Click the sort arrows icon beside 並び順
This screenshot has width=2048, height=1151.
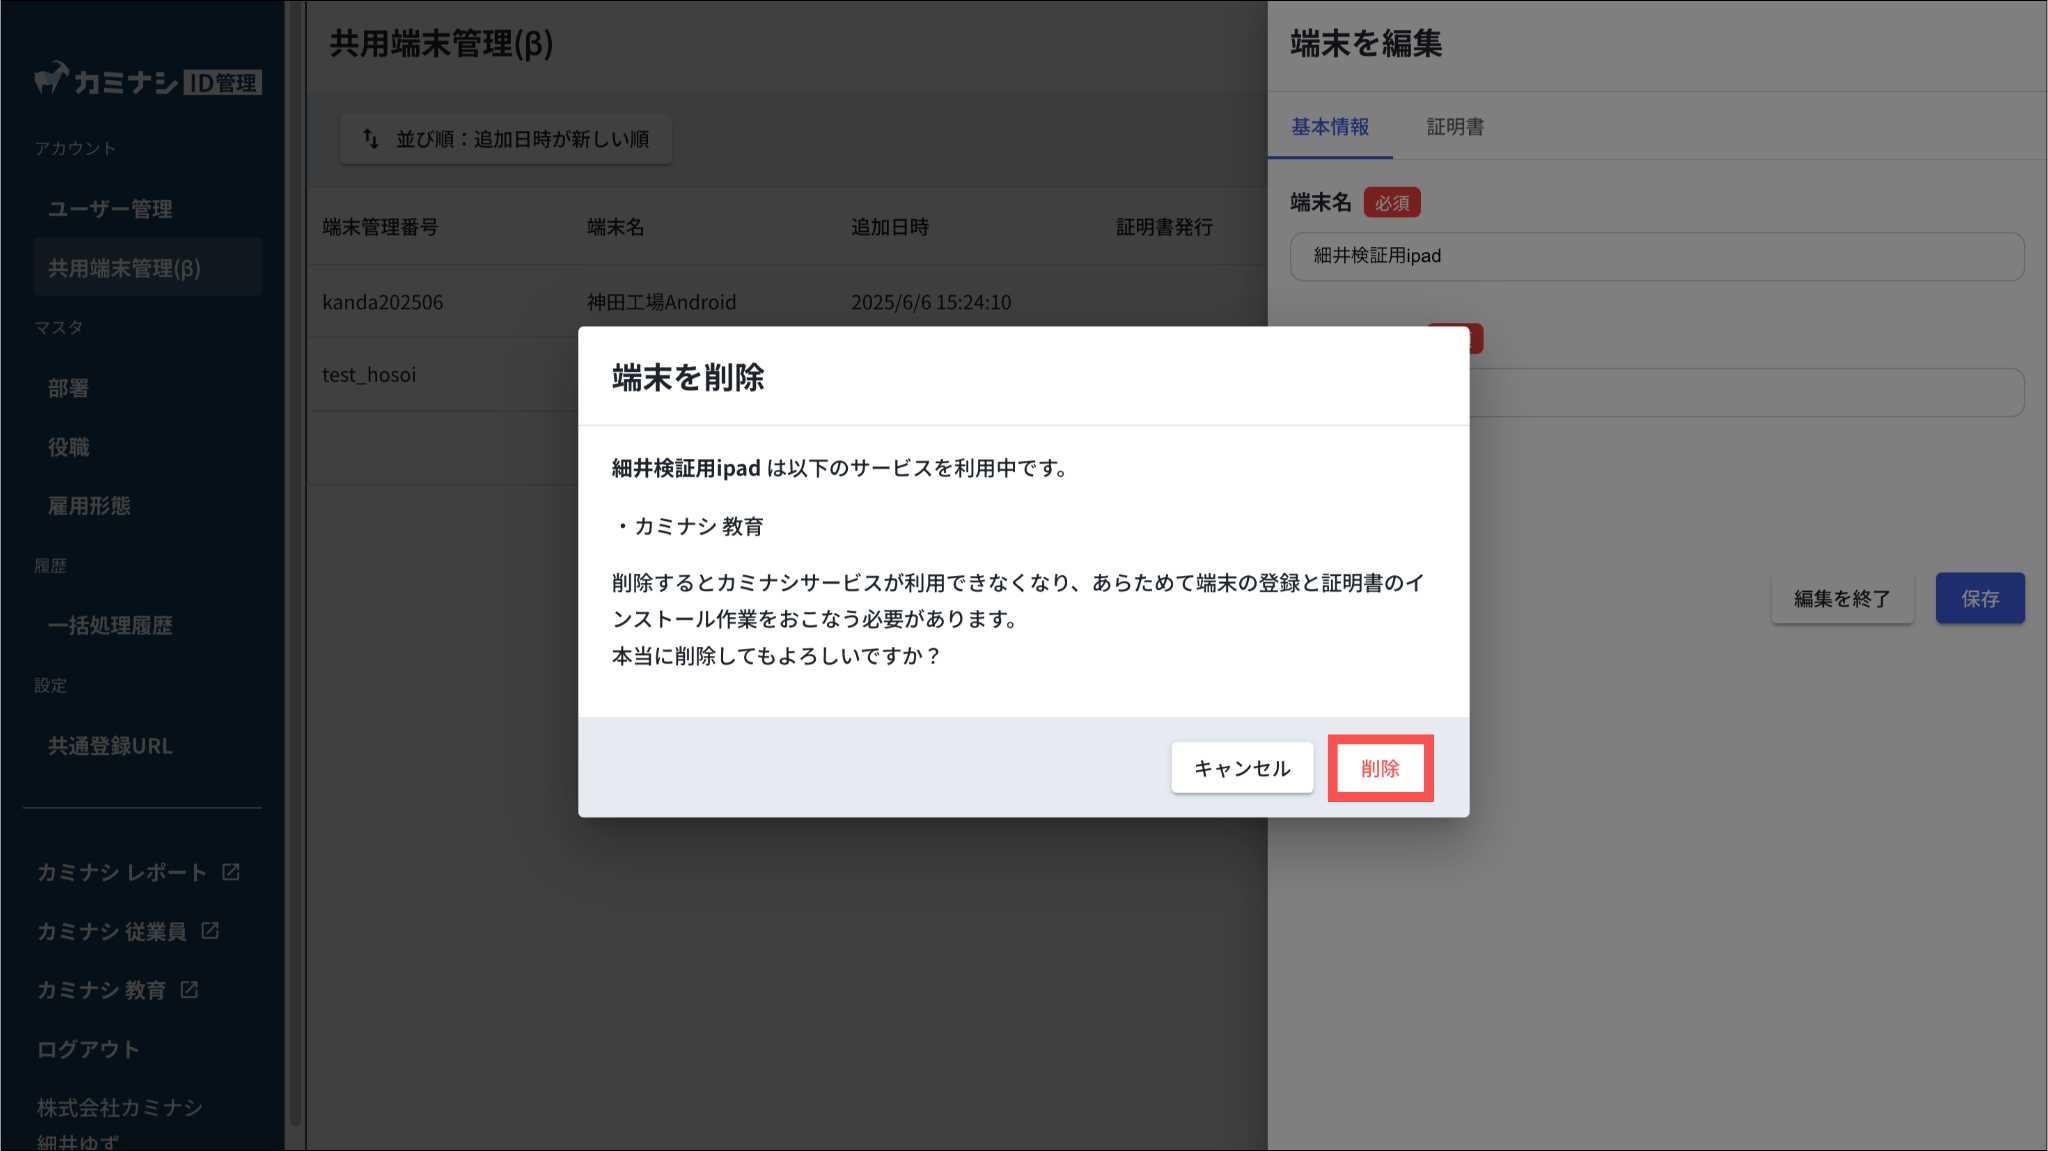click(370, 139)
